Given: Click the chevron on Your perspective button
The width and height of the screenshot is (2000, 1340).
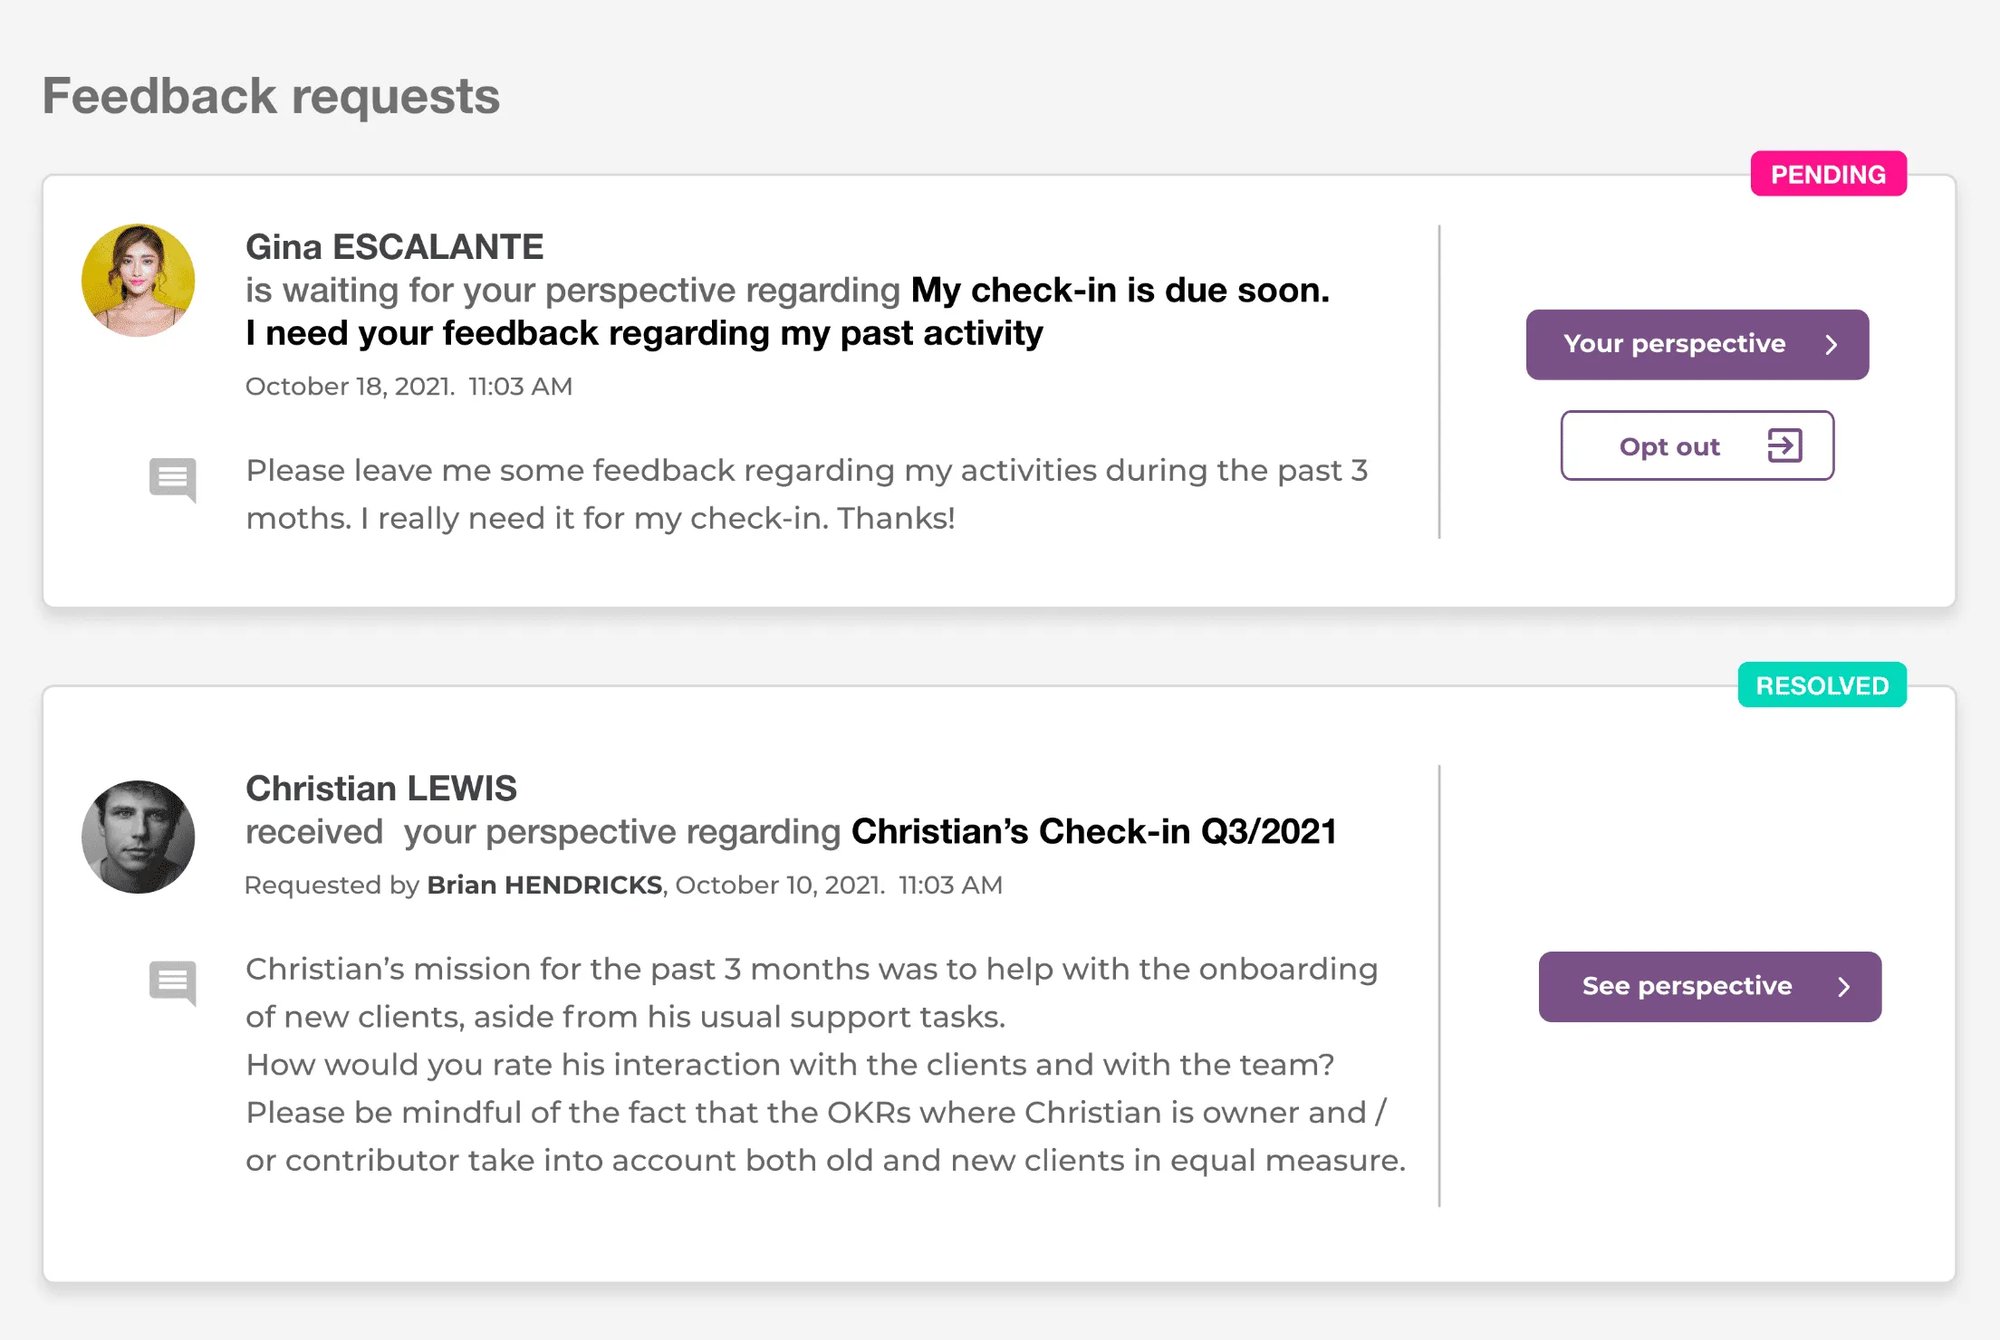Looking at the screenshot, I should 1831,344.
